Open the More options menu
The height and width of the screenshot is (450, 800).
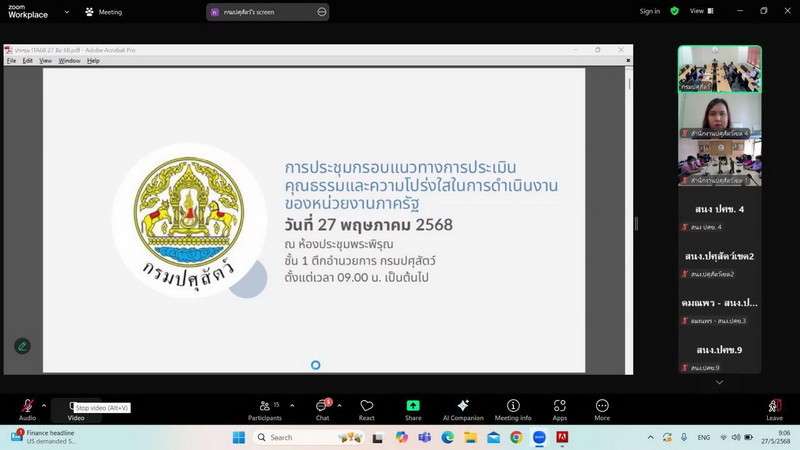[602, 410]
